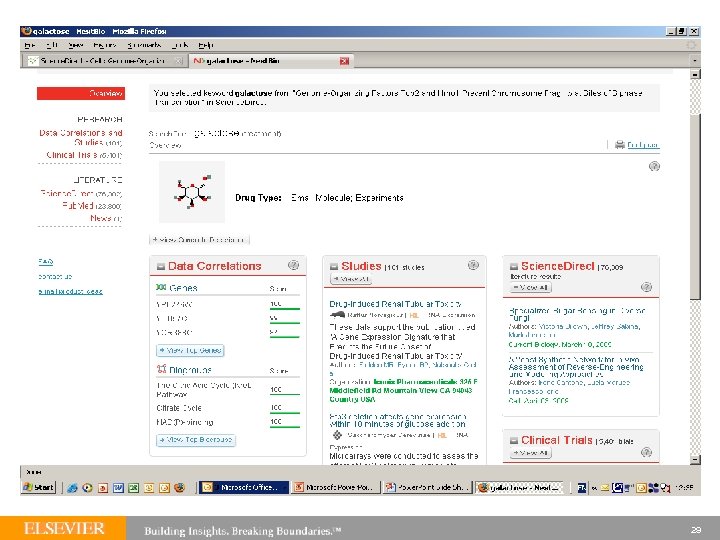Open Clinical Trials sidebar link
Image resolution: width=720 pixels, height=540 pixels.
coord(84,155)
